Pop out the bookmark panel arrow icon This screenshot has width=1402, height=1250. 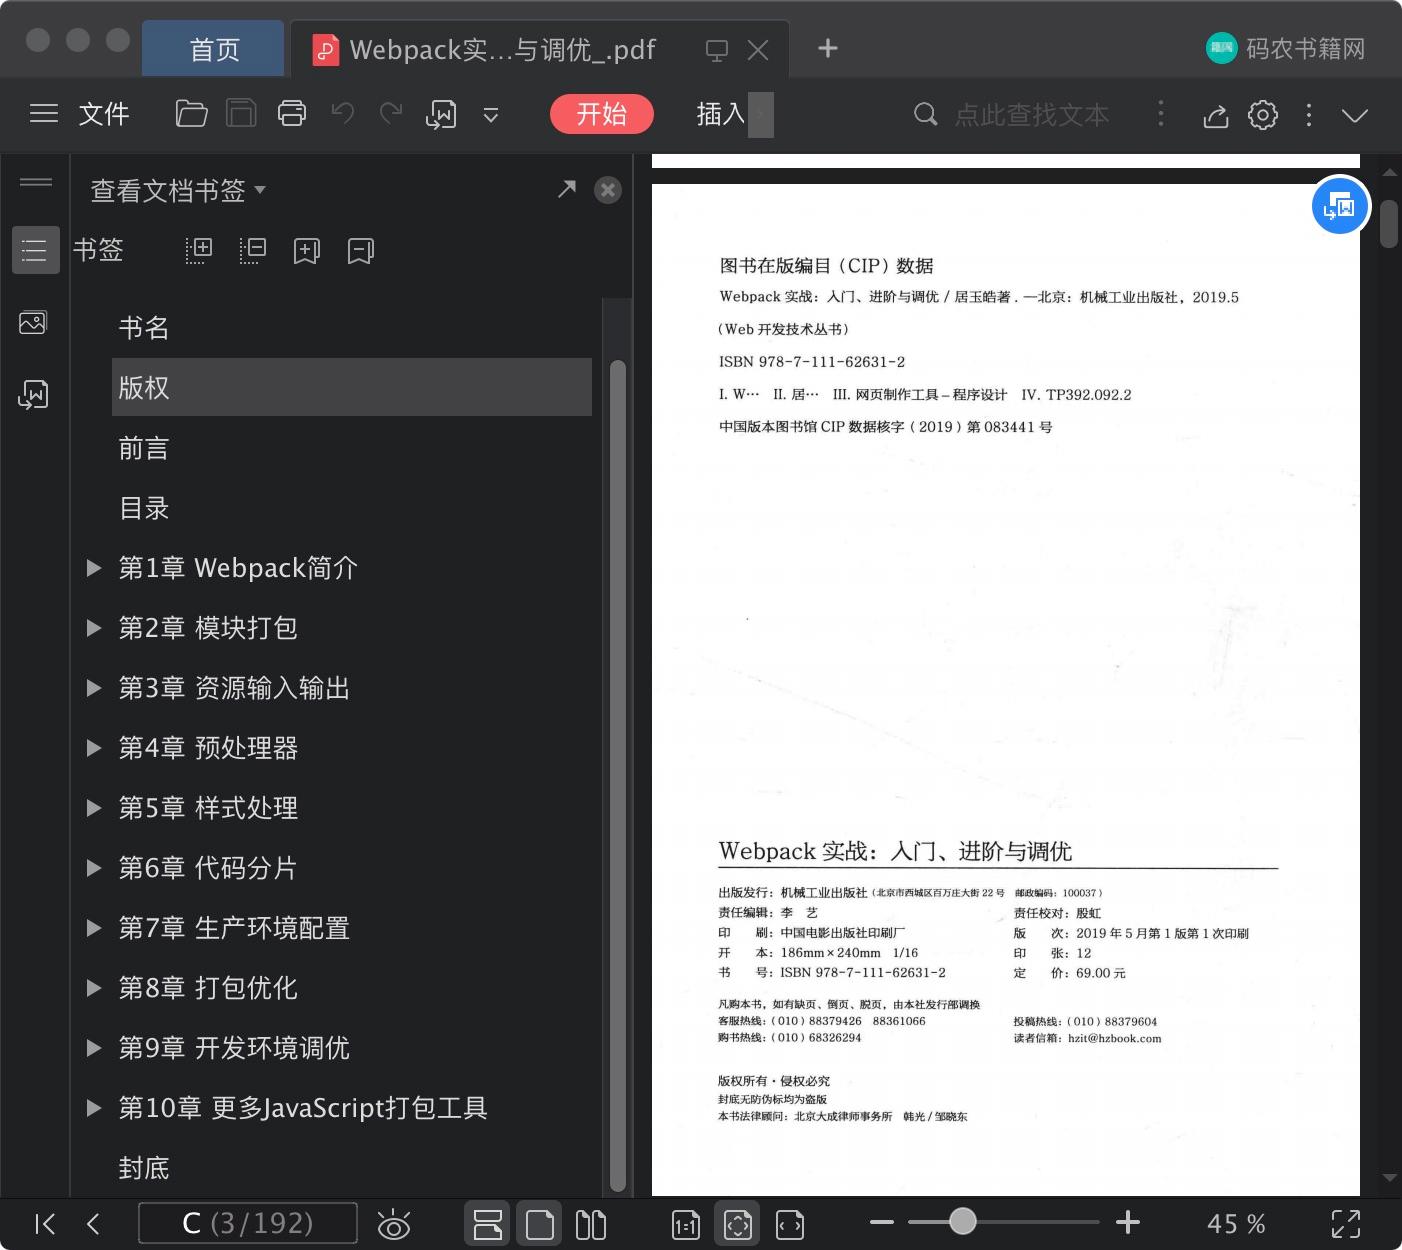point(567,189)
